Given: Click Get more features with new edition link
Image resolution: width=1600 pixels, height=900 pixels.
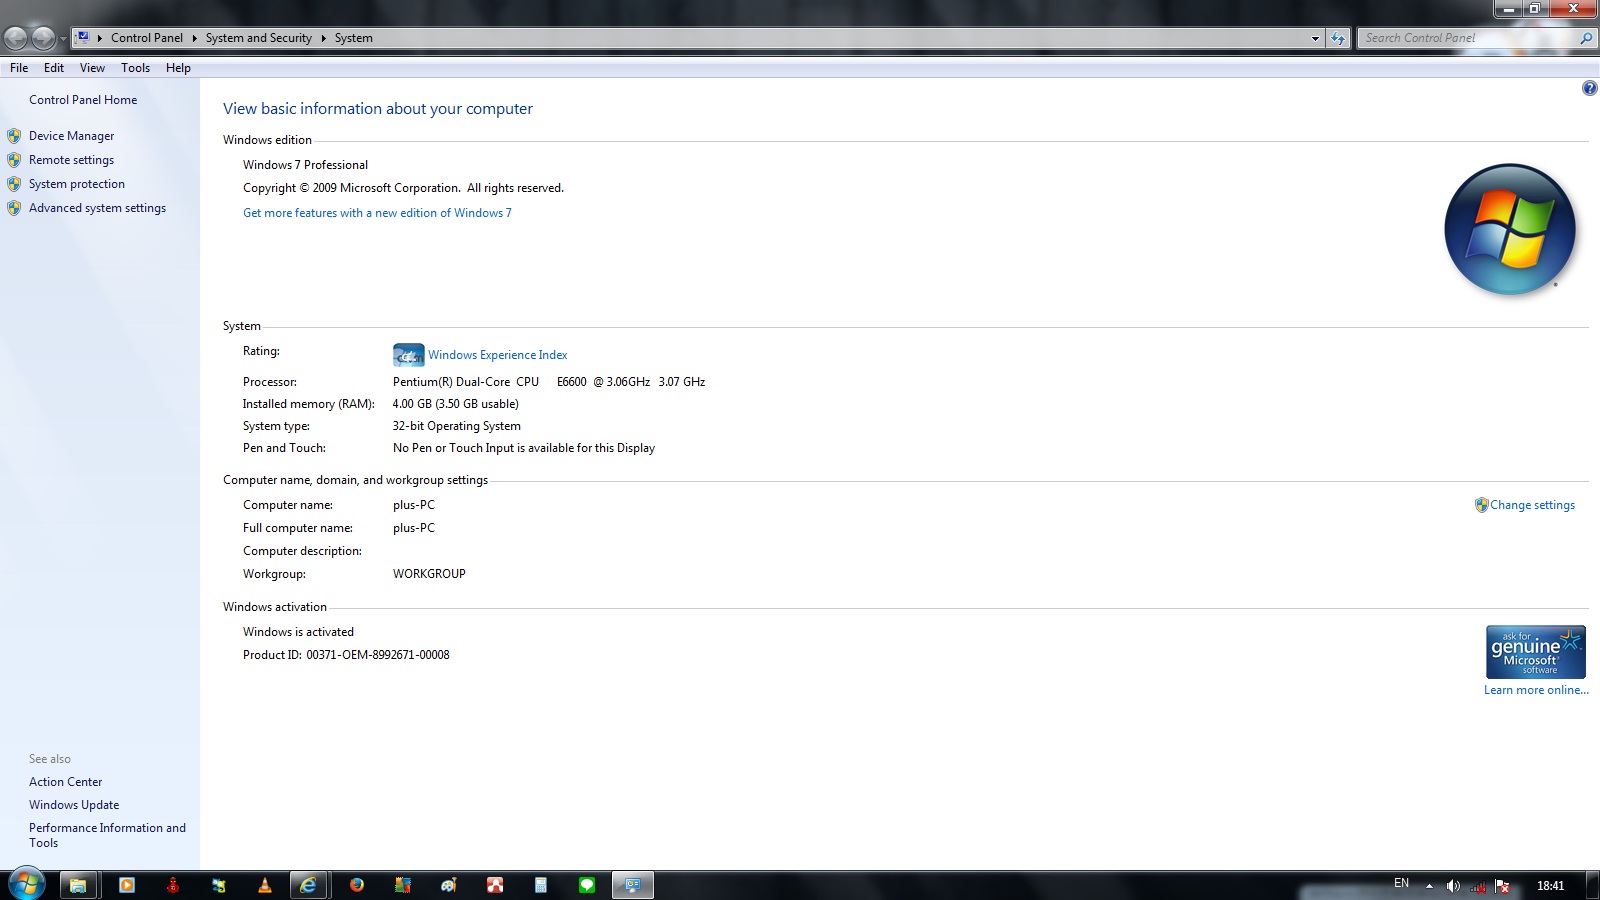Looking at the screenshot, I should (377, 213).
